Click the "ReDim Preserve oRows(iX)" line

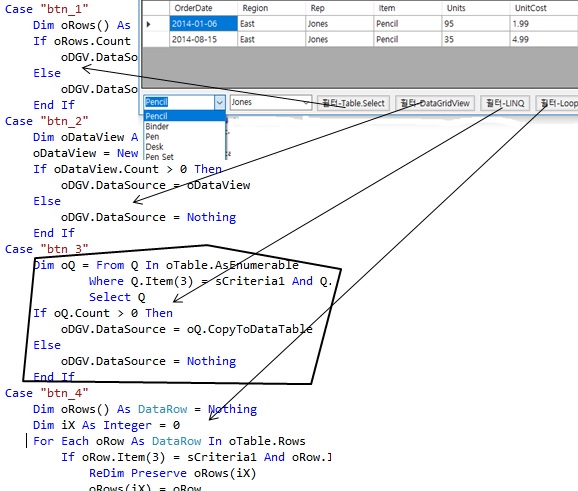click(x=173, y=473)
